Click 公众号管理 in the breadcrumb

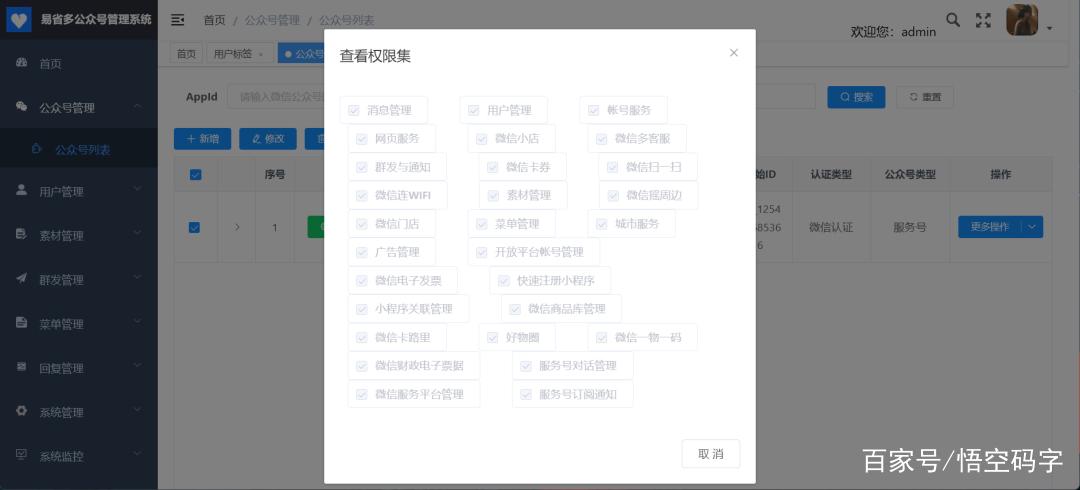pyautogui.click(x=272, y=20)
